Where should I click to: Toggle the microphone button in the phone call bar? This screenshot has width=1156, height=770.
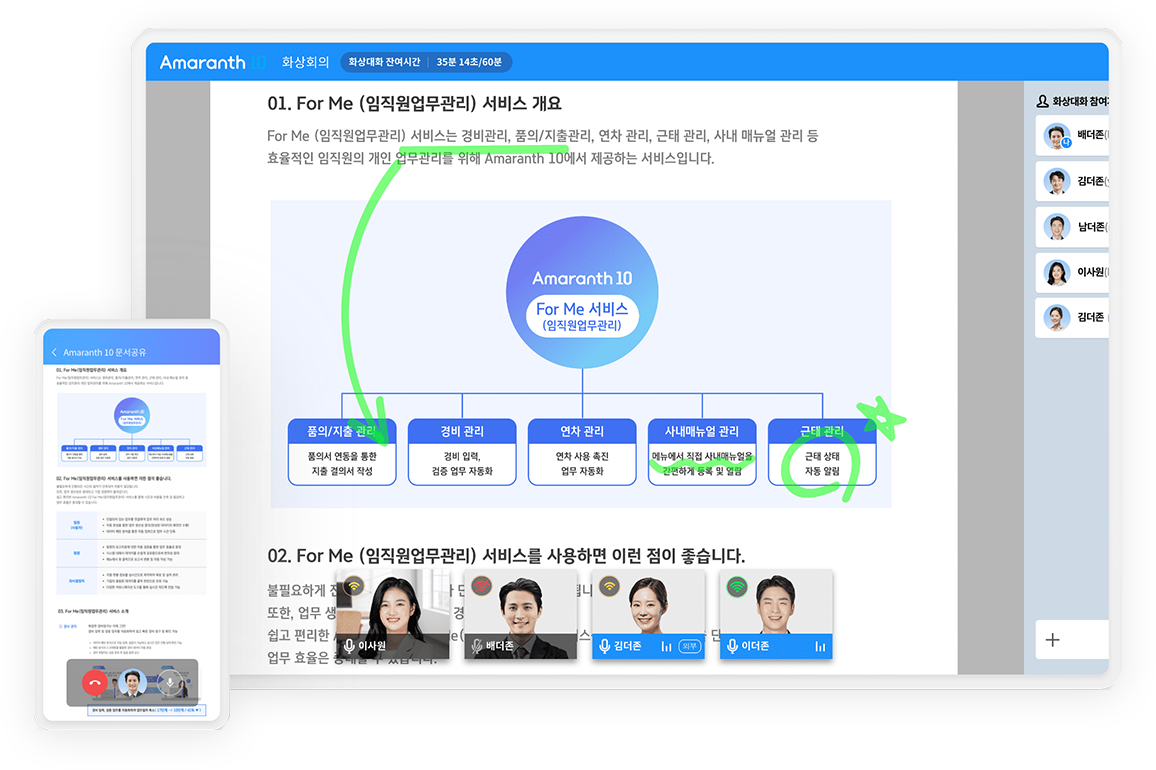(170, 683)
